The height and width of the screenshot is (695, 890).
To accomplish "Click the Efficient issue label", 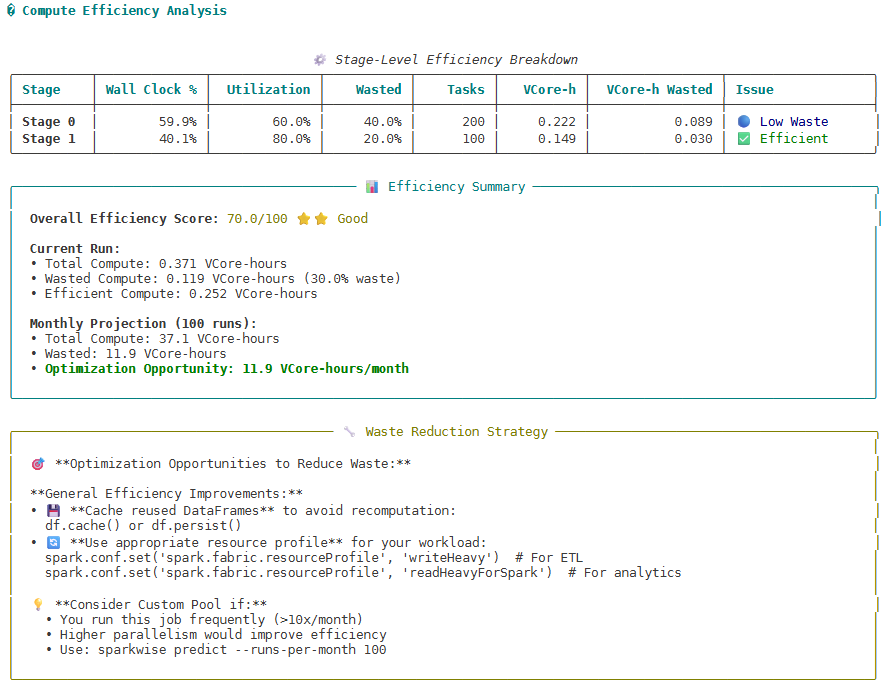I will pos(794,139).
